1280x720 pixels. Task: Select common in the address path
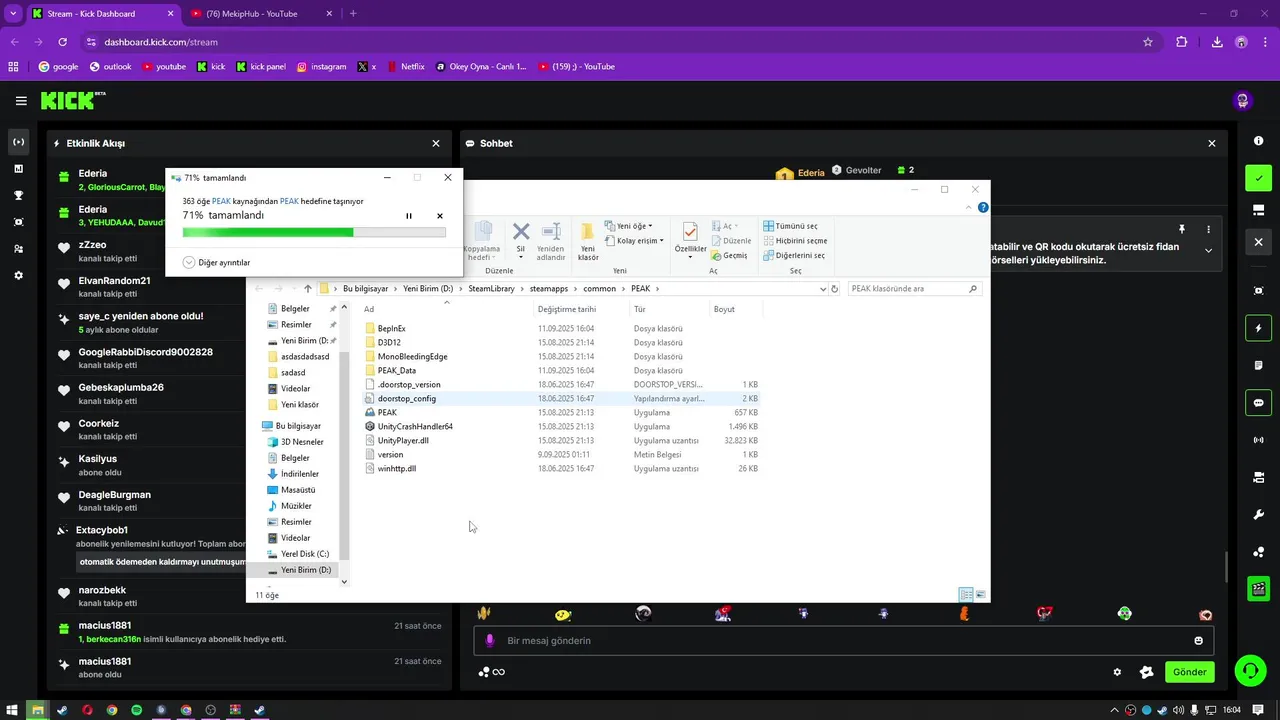pyautogui.click(x=600, y=289)
